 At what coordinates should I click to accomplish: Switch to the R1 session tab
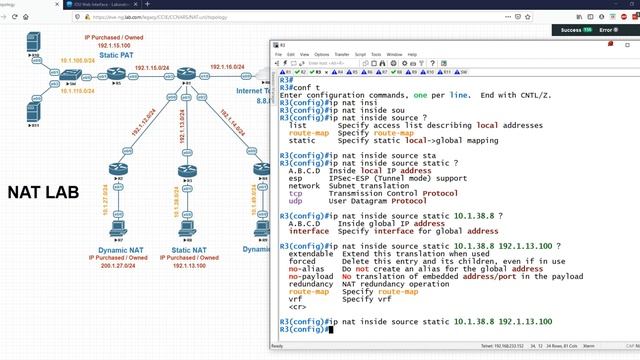tap(286, 72)
